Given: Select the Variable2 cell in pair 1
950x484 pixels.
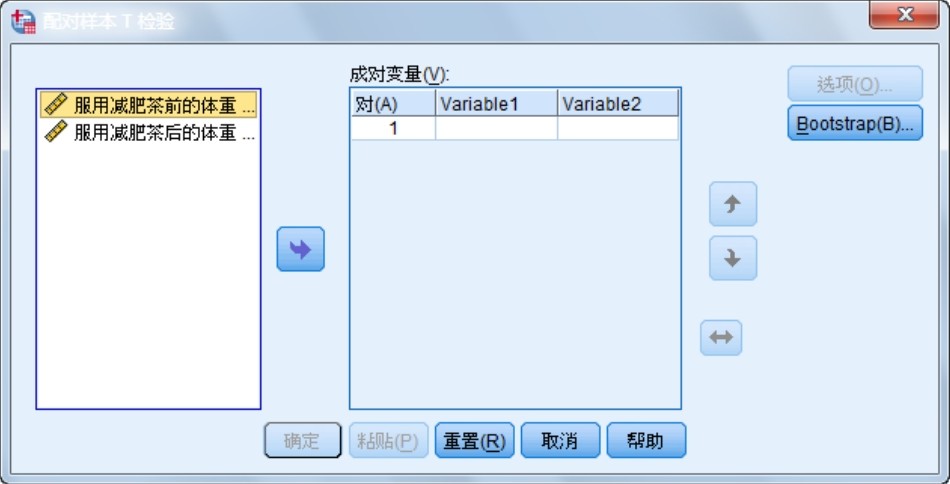Looking at the screenshot, I should 617,128.
